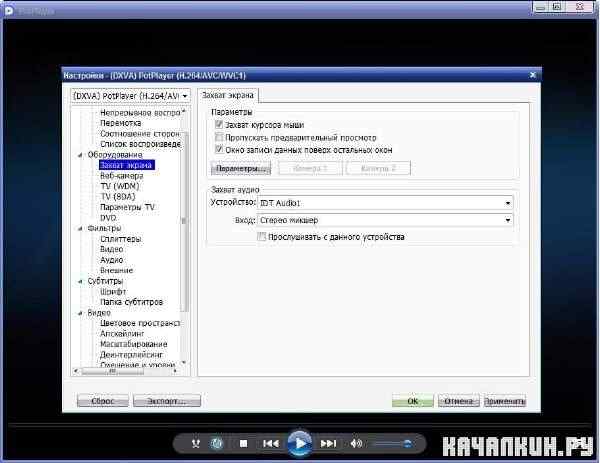Image resolution: width=600 pixels, height=463 pixels.
Task: Mute audio using the speaker icon
Action: [x=356, y=443]
